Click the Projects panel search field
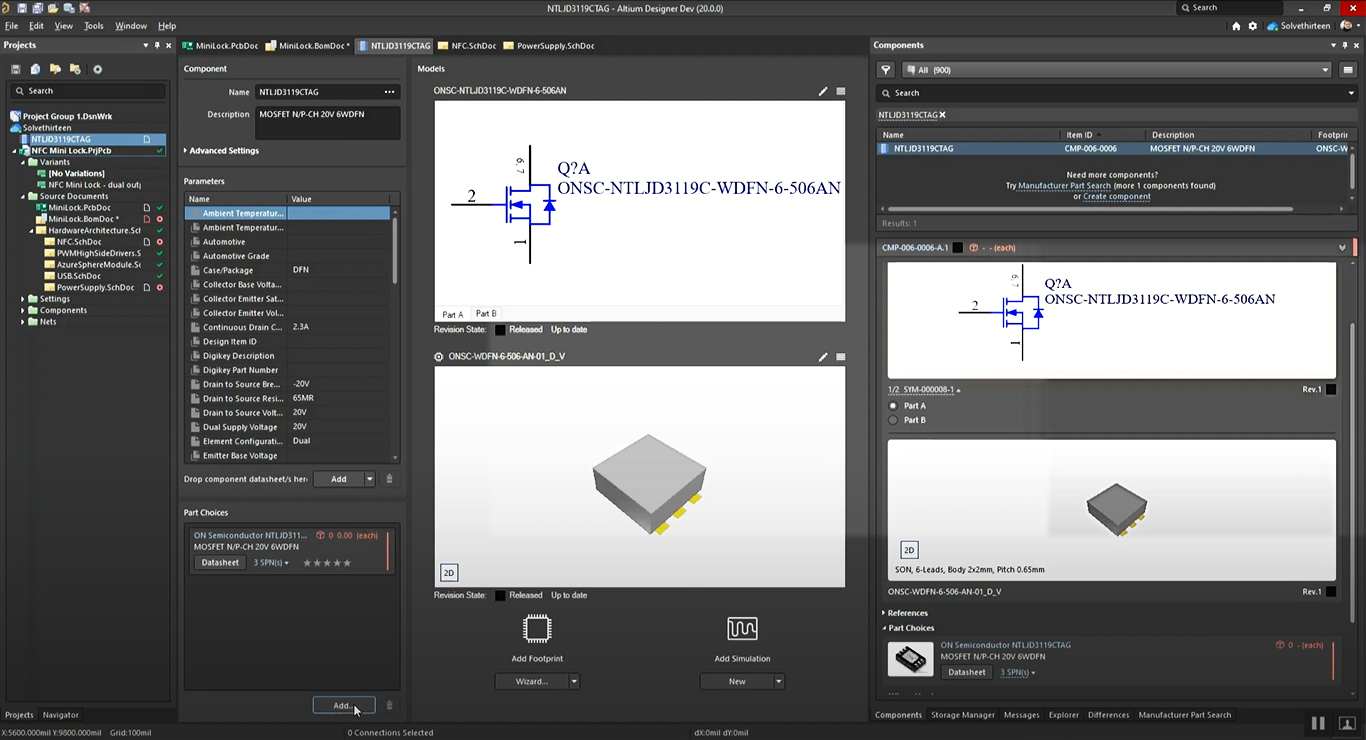Image resolution: width=1366 pixels, height=740 pixels. click(x=88, y=91)
